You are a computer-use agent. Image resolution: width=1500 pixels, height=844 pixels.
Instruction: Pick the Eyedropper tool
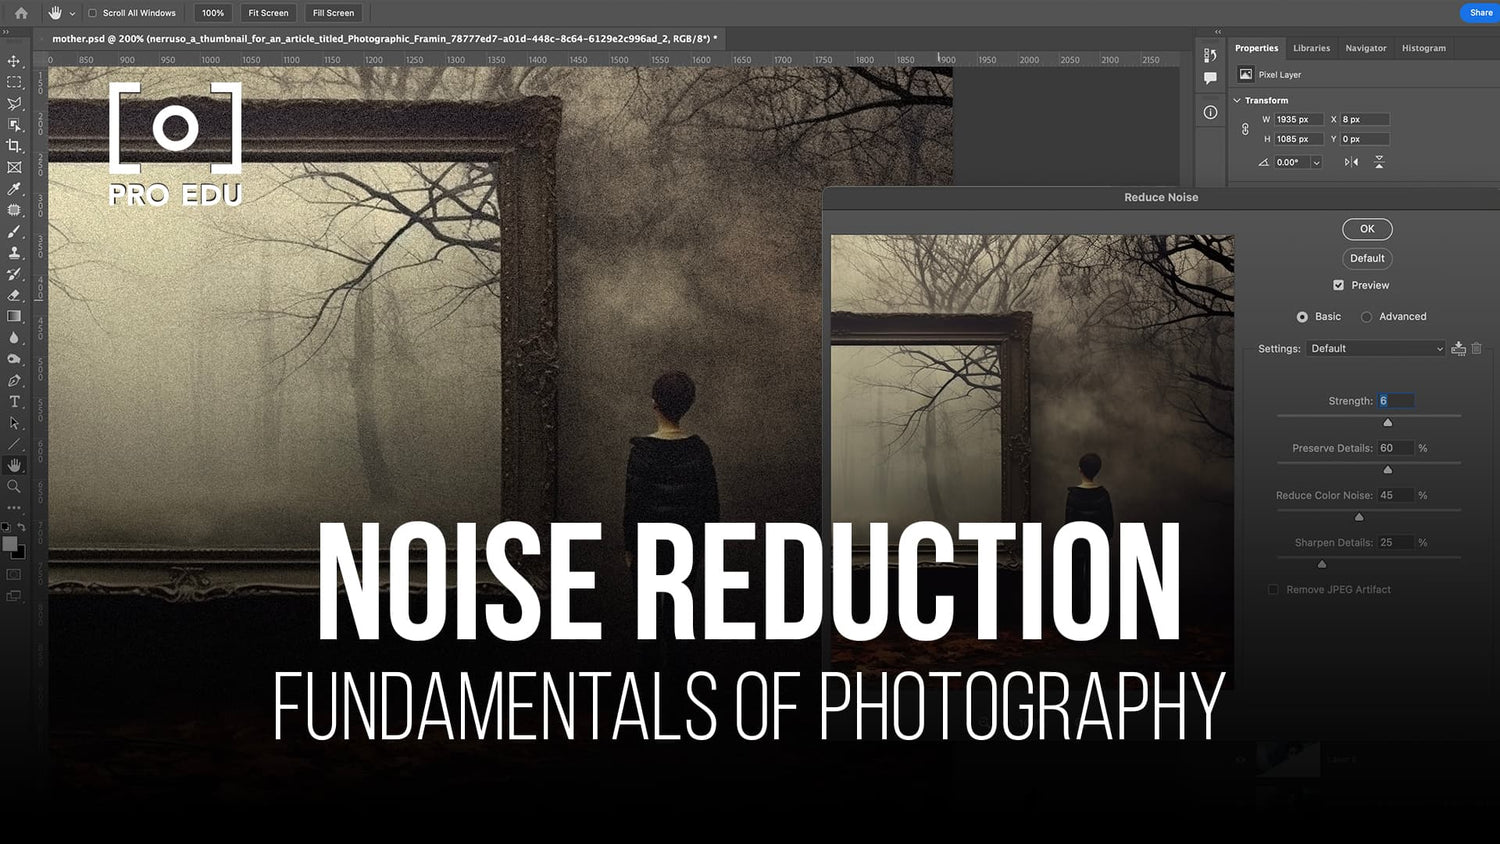(x=14, y=189)
